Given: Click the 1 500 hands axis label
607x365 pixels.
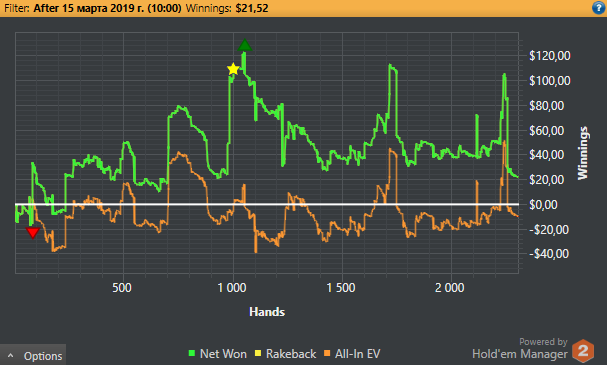Looking at the screenshot, I should [341, 288].
